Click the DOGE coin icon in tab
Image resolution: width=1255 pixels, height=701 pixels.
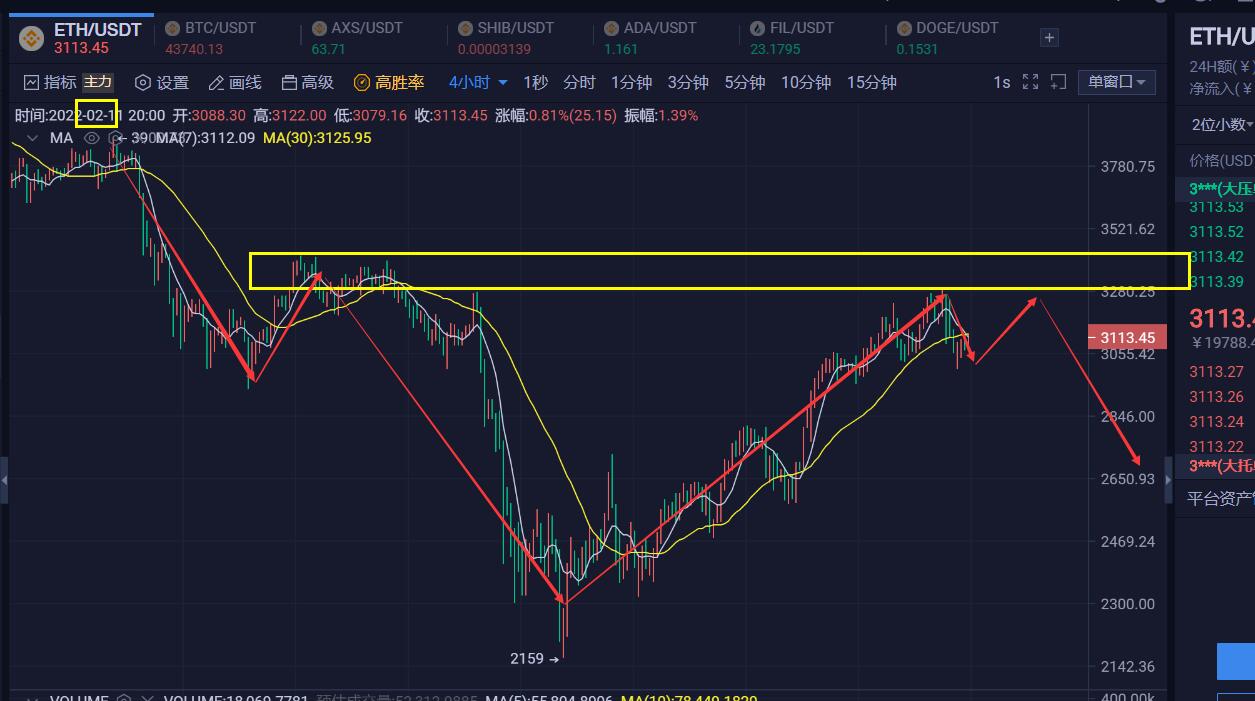coord(903,28)
